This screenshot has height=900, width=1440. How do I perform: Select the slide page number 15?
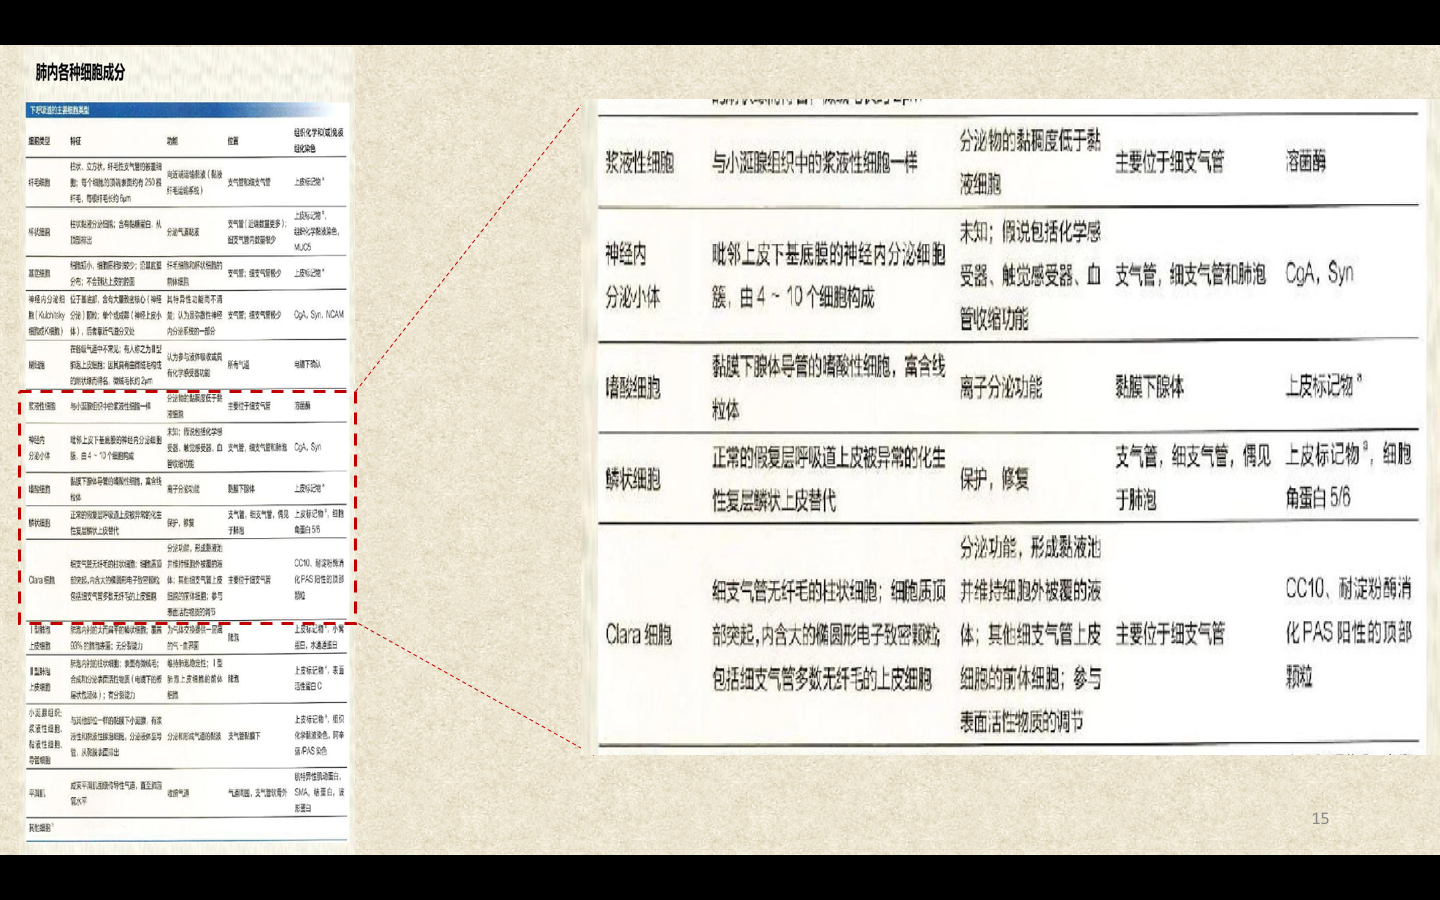1320,819
